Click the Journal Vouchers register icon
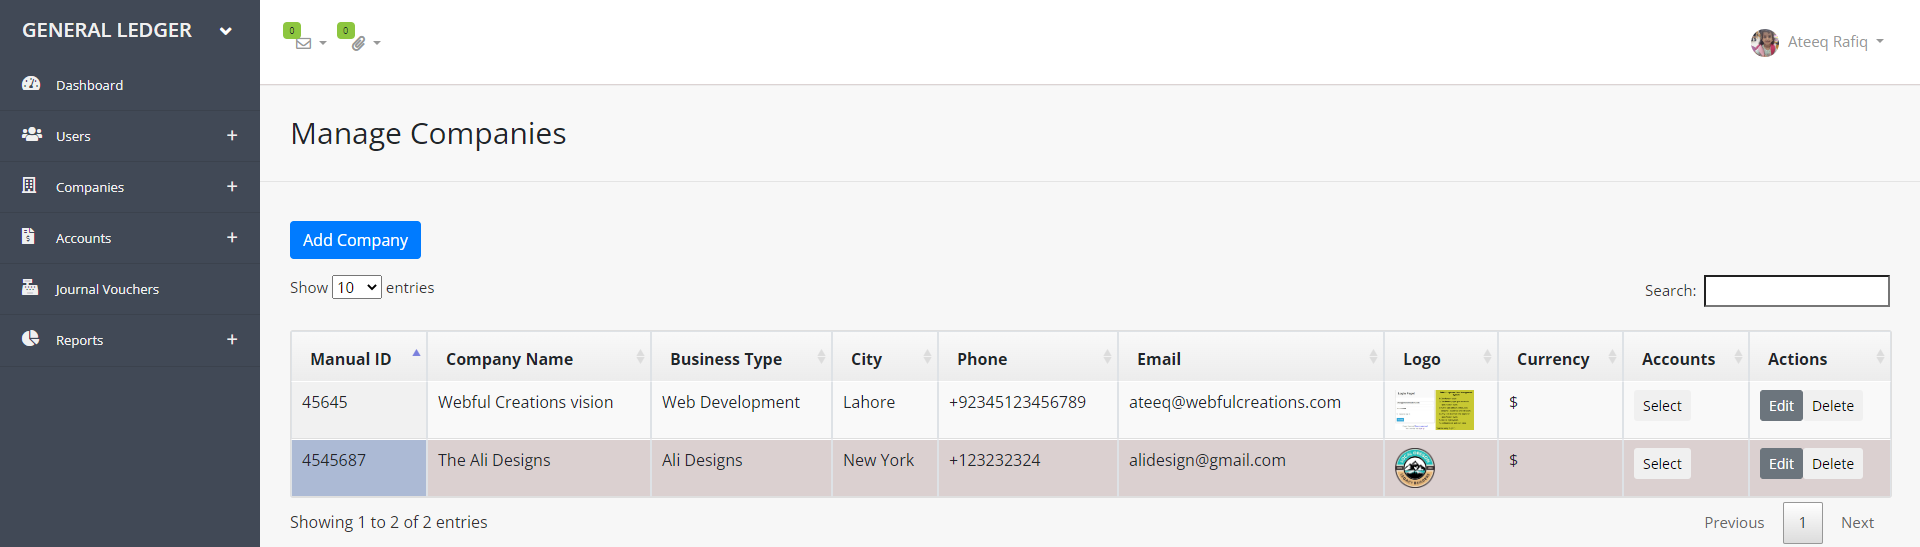1920x547 pixels. coord(30,287)
